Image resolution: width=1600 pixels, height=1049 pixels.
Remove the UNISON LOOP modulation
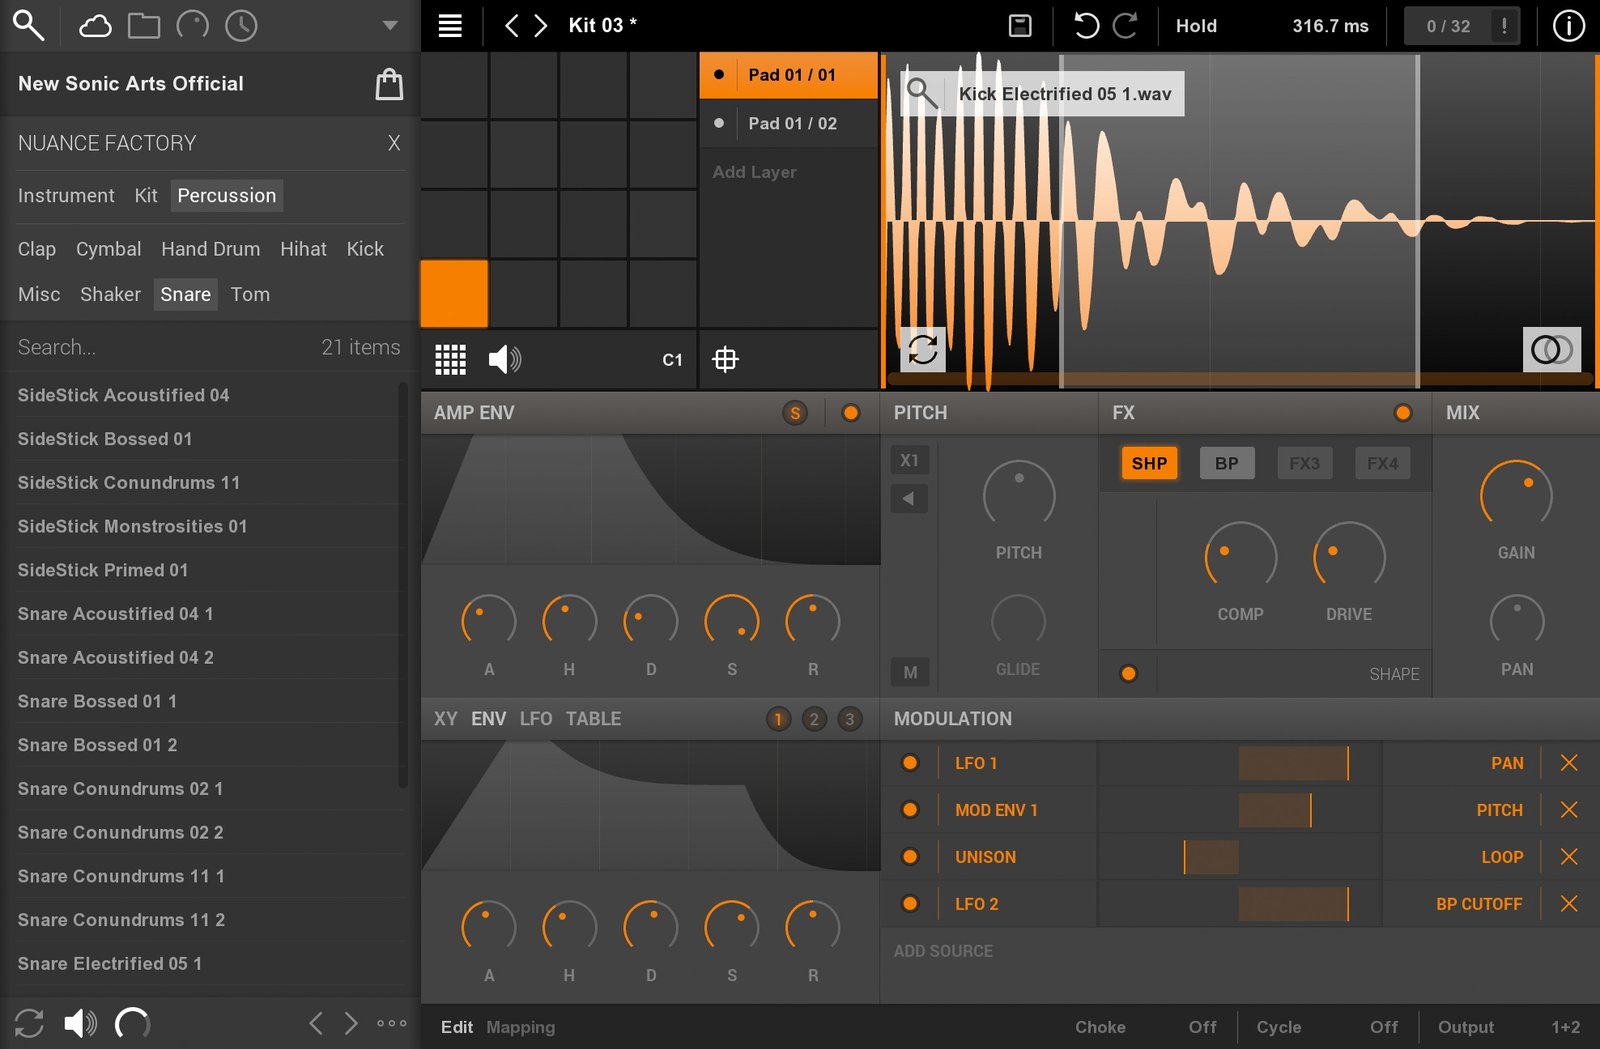coord(1569,857)
